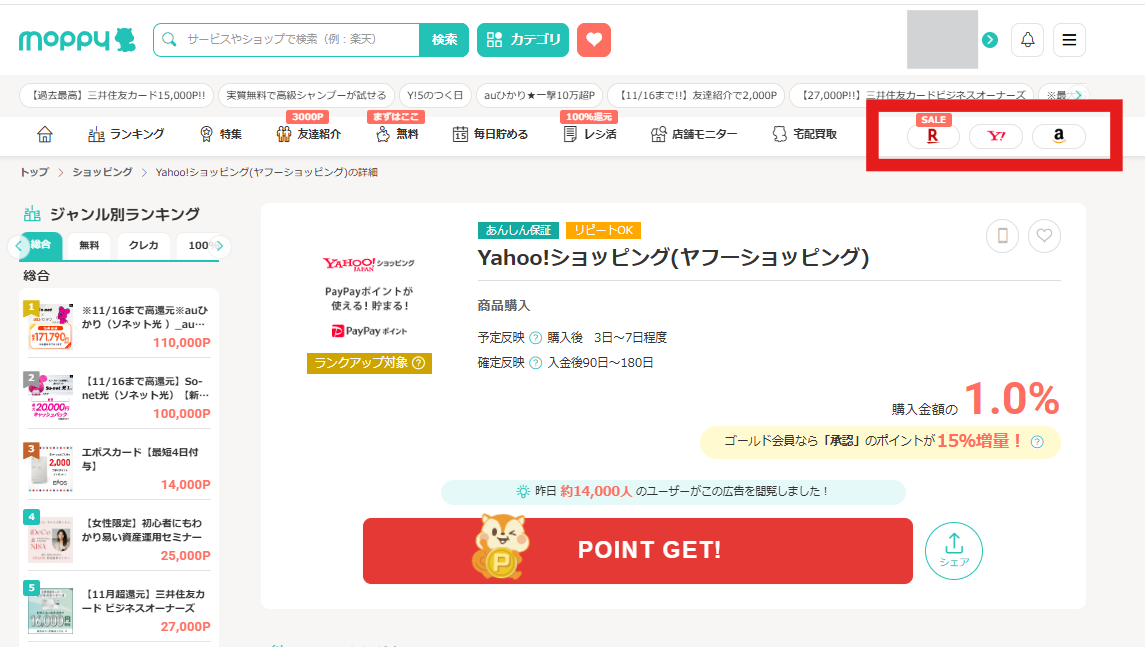Open the カテゴリ dropdown
The width and height of the screenshot is (1145, 647).
point(523,40)
